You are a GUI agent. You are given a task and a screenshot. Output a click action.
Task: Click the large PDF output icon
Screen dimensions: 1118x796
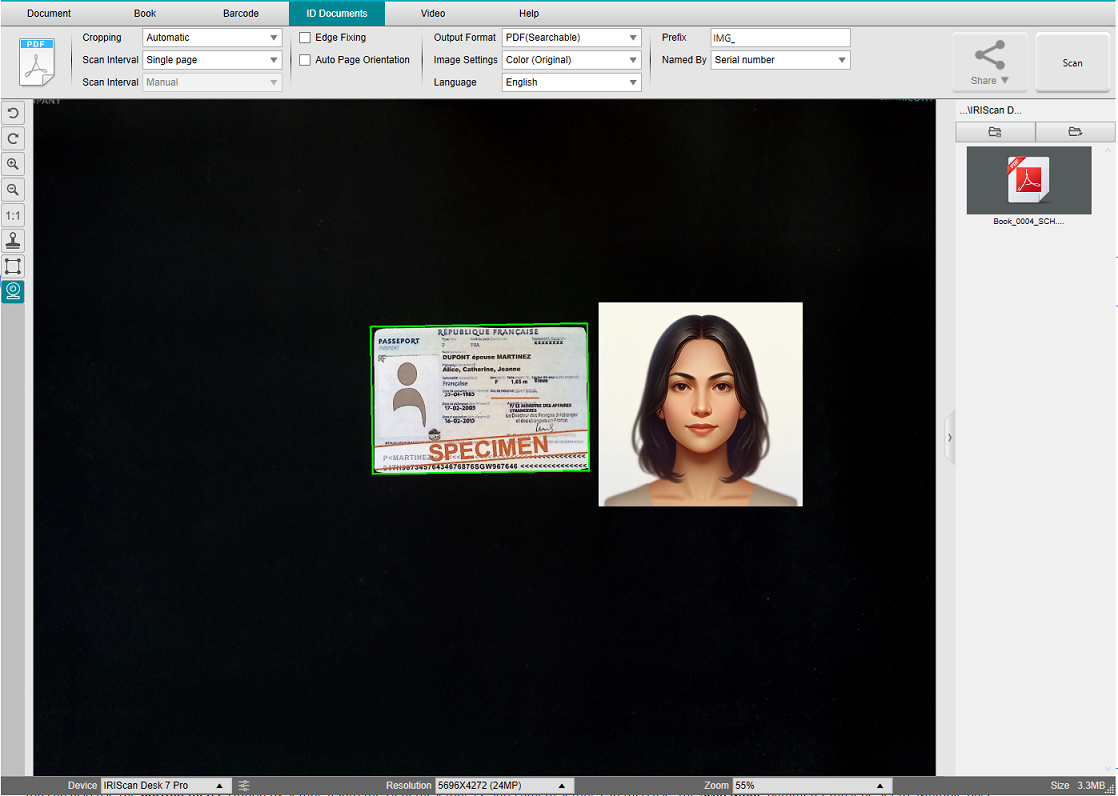(36, 63)
